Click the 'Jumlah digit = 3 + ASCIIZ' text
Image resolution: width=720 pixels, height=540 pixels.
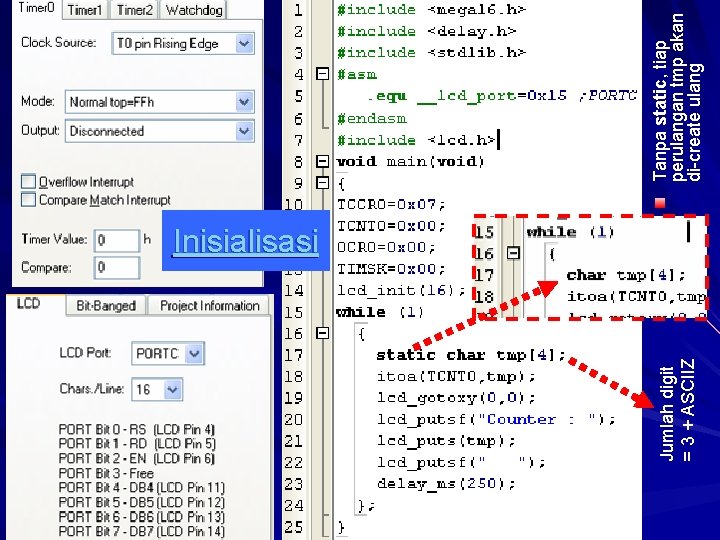677,410
